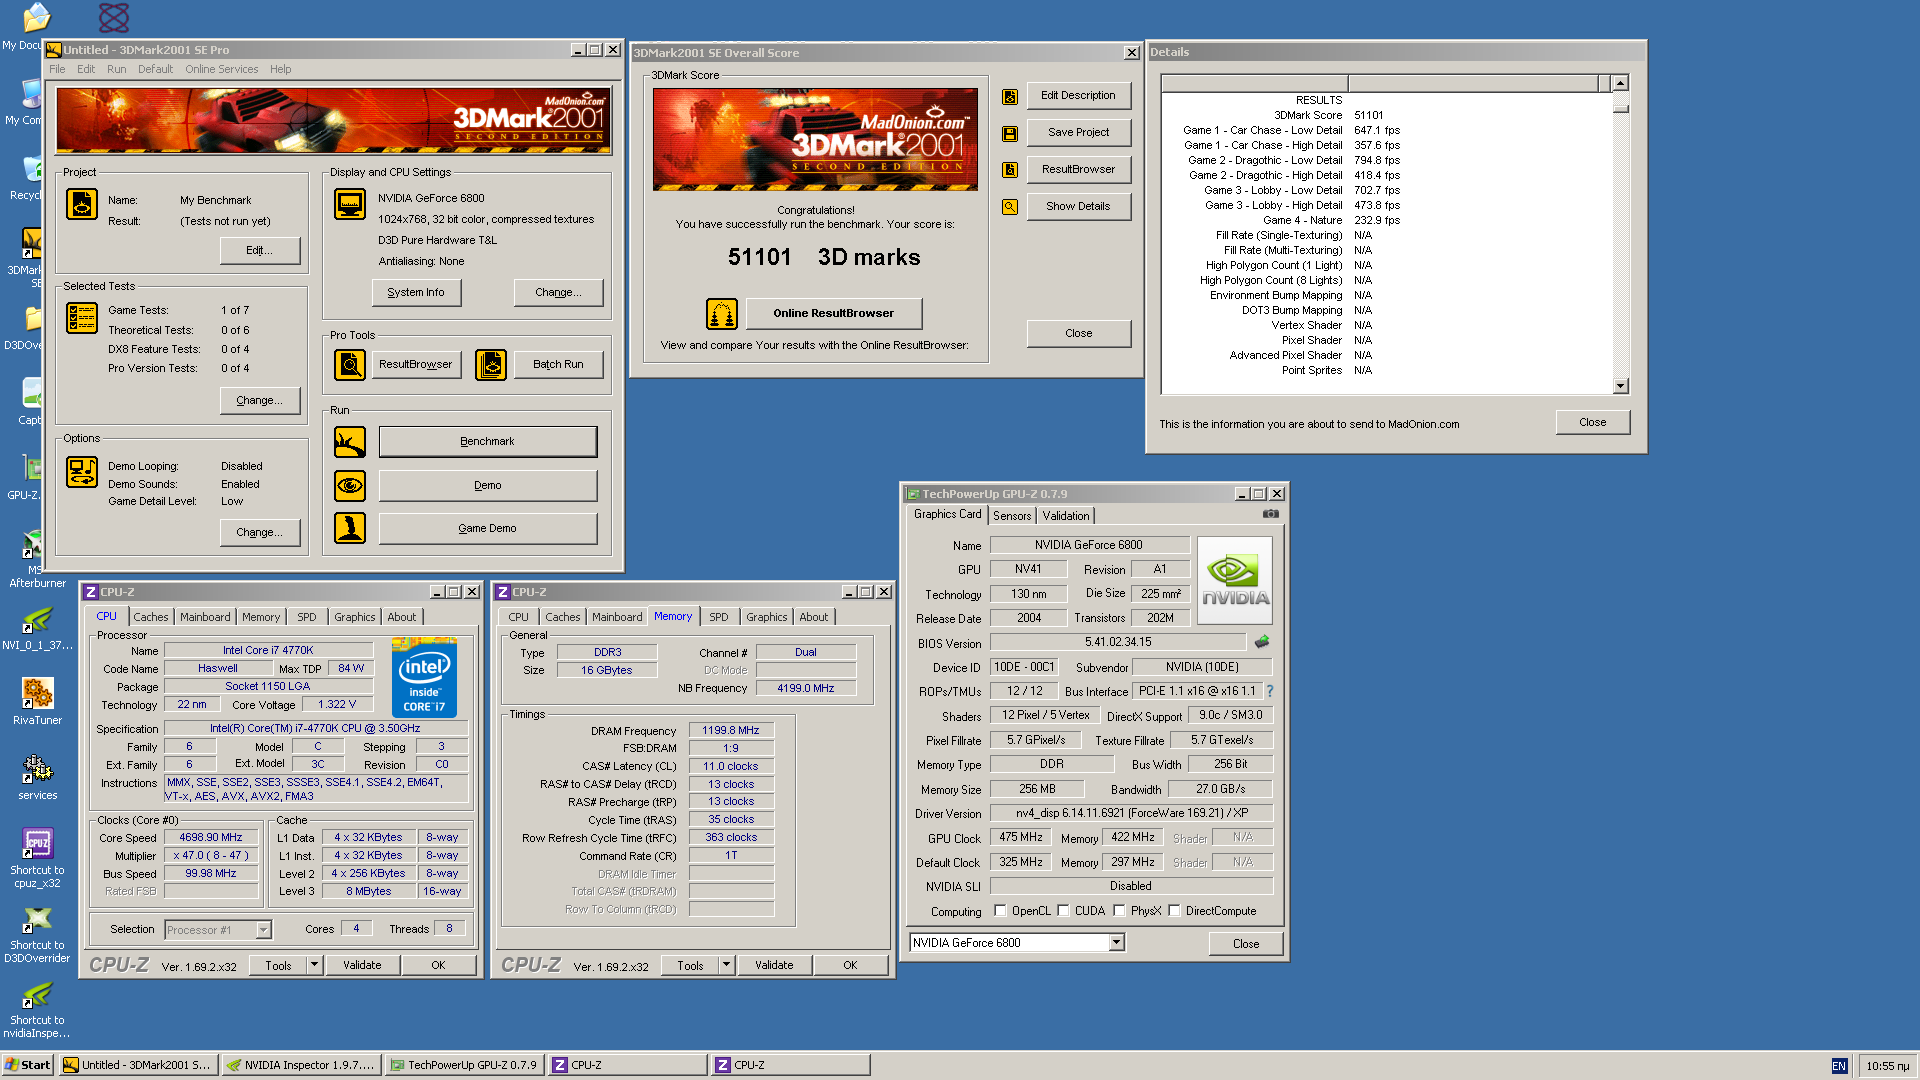Click the Core Speed 4698.90 MHz field
1920x1080 pixels.
tap(211, 838)
